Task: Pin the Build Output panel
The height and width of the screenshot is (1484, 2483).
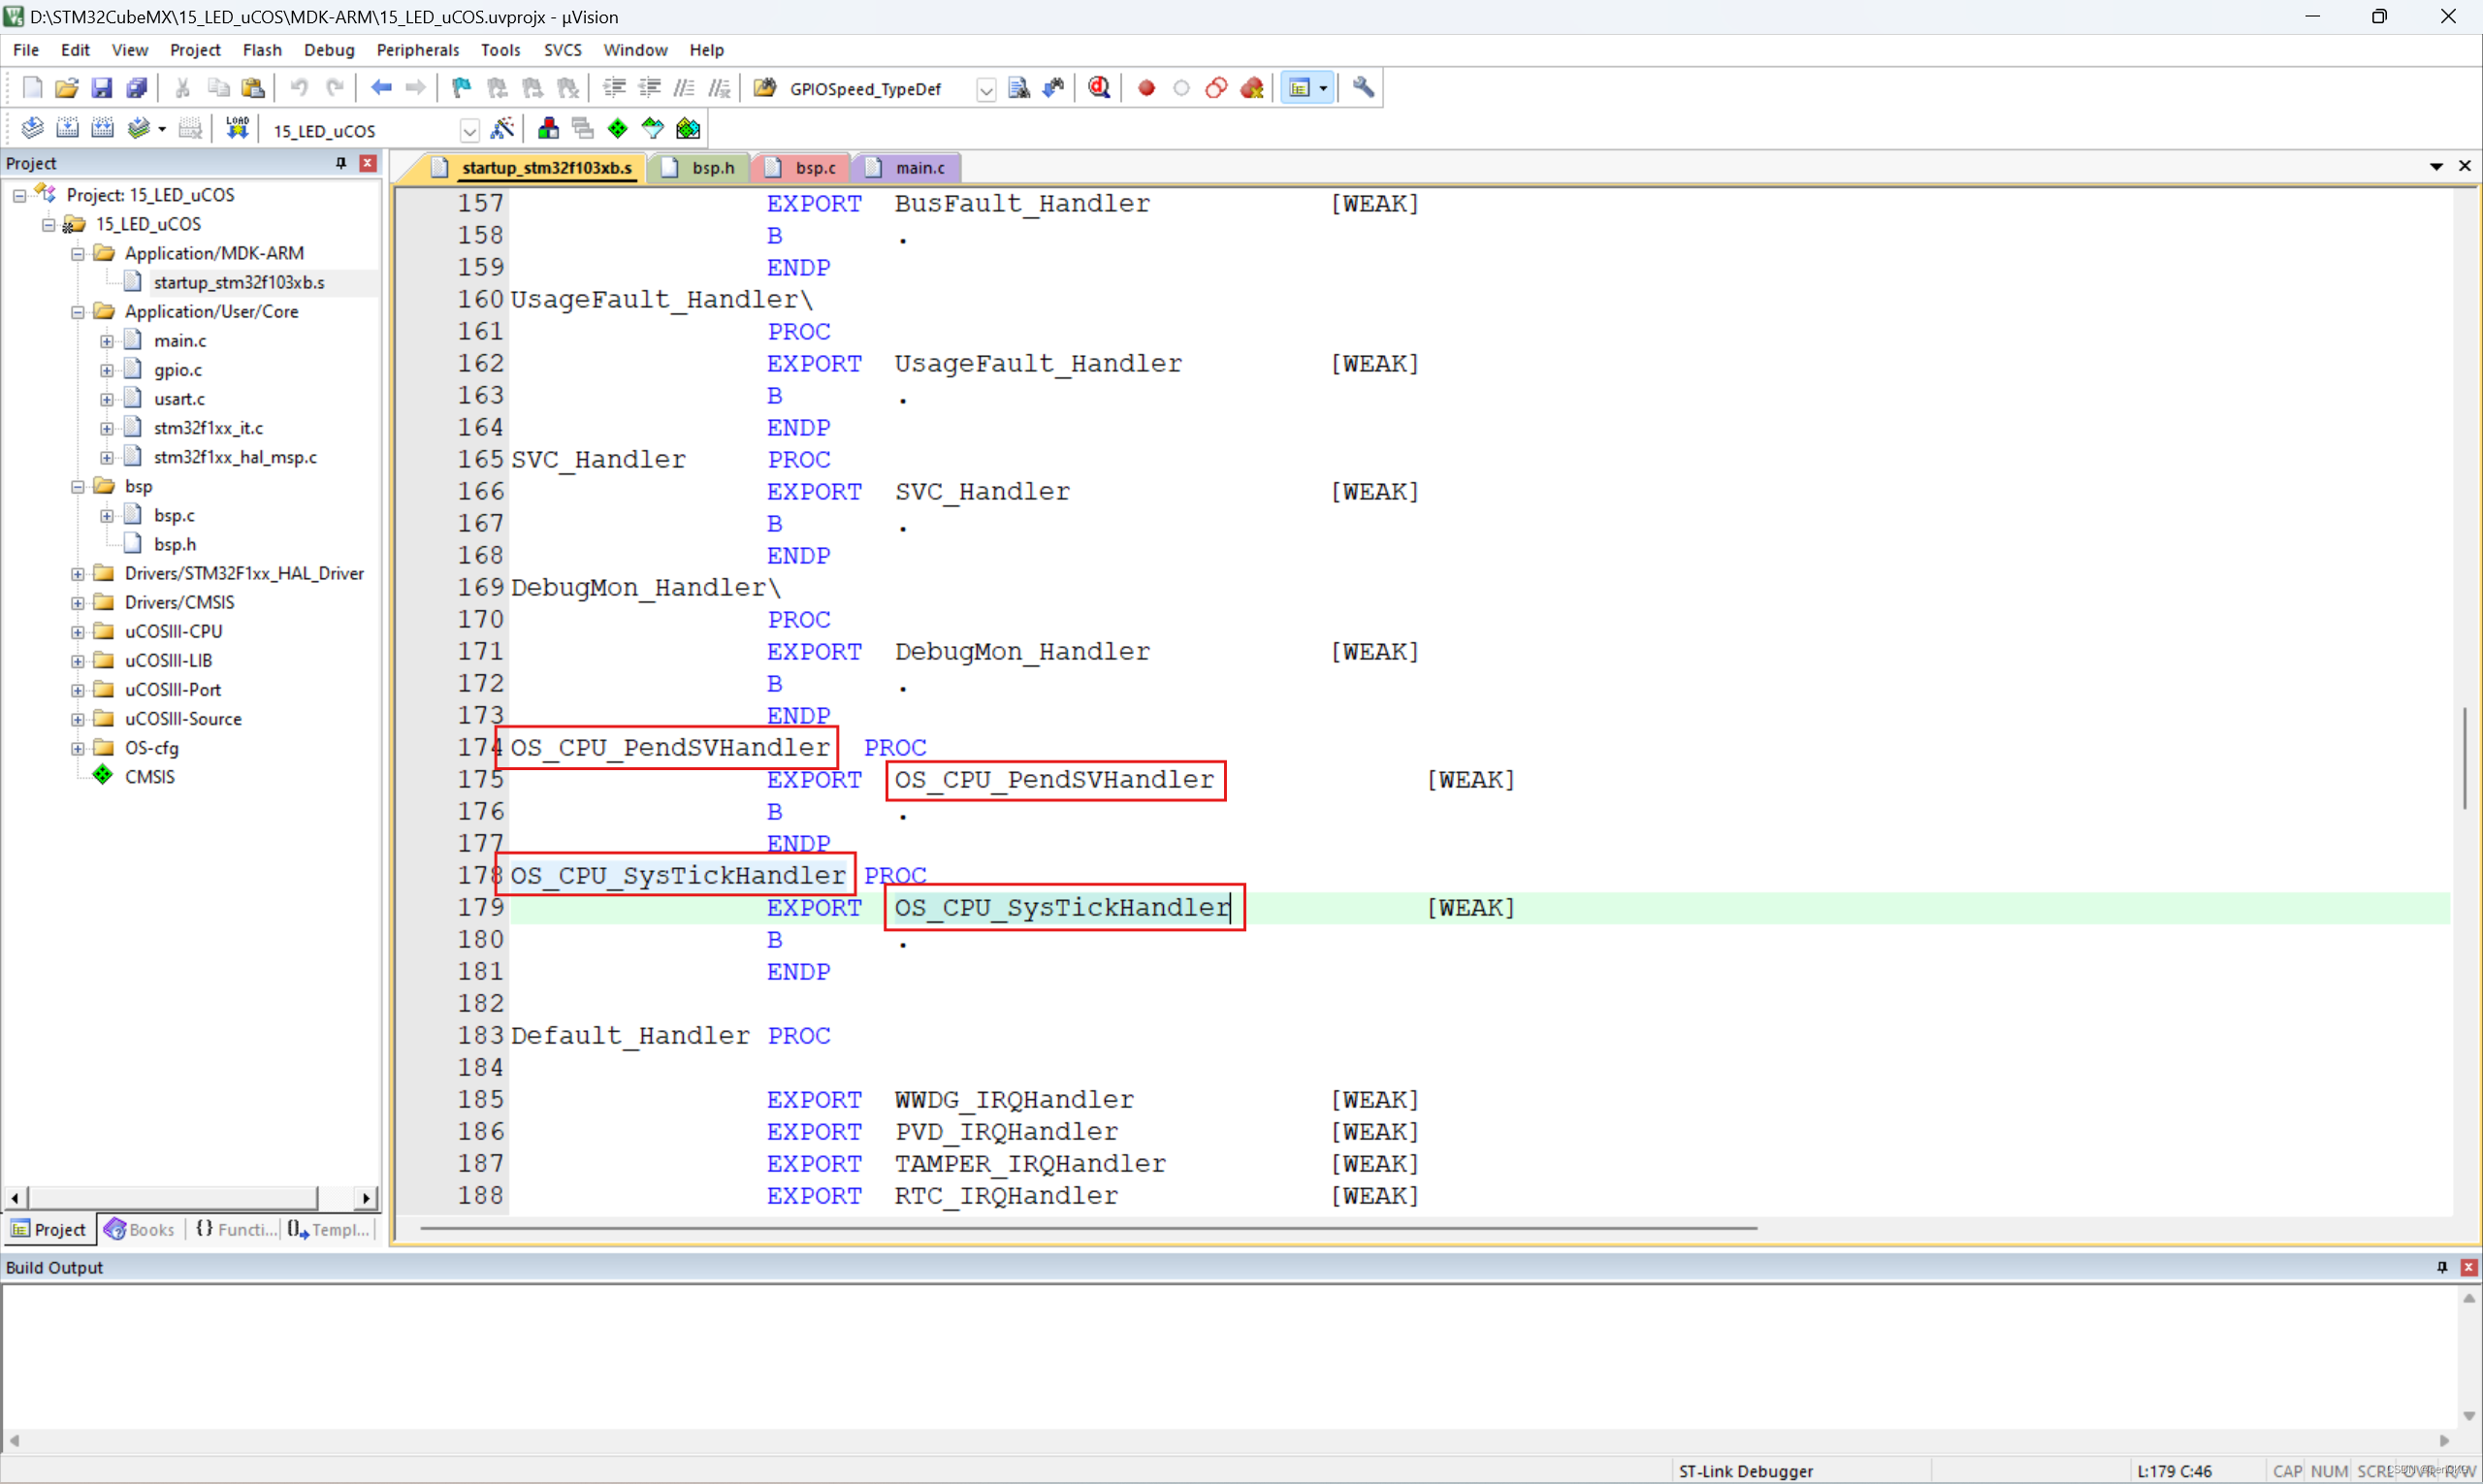Action: [x=2443, y=1267]
